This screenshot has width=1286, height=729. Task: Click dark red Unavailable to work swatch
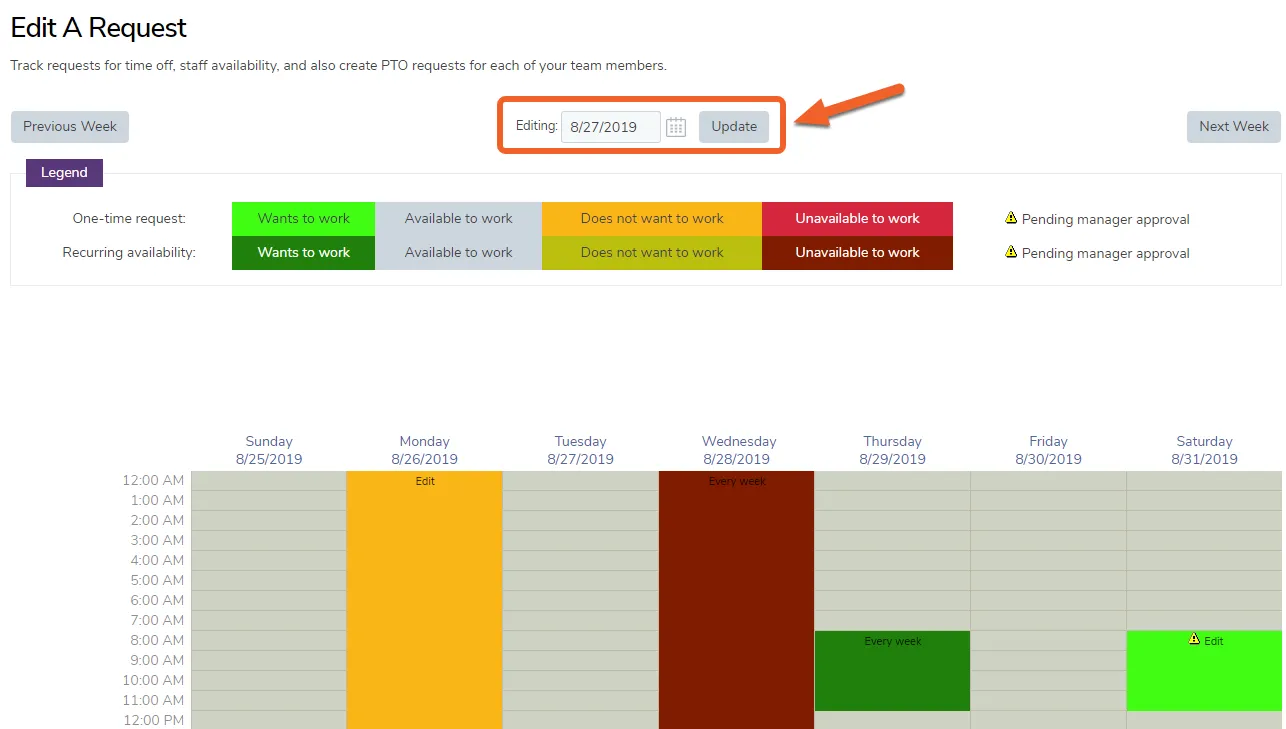pyautogui.click(x=857, y=253)
